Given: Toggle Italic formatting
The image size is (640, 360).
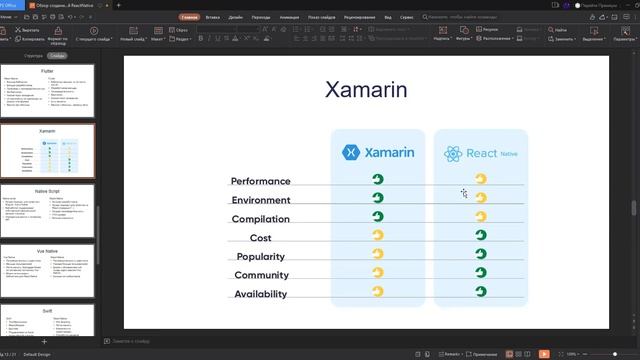Looking at the screenshot, I should click(x=209, y=38).
